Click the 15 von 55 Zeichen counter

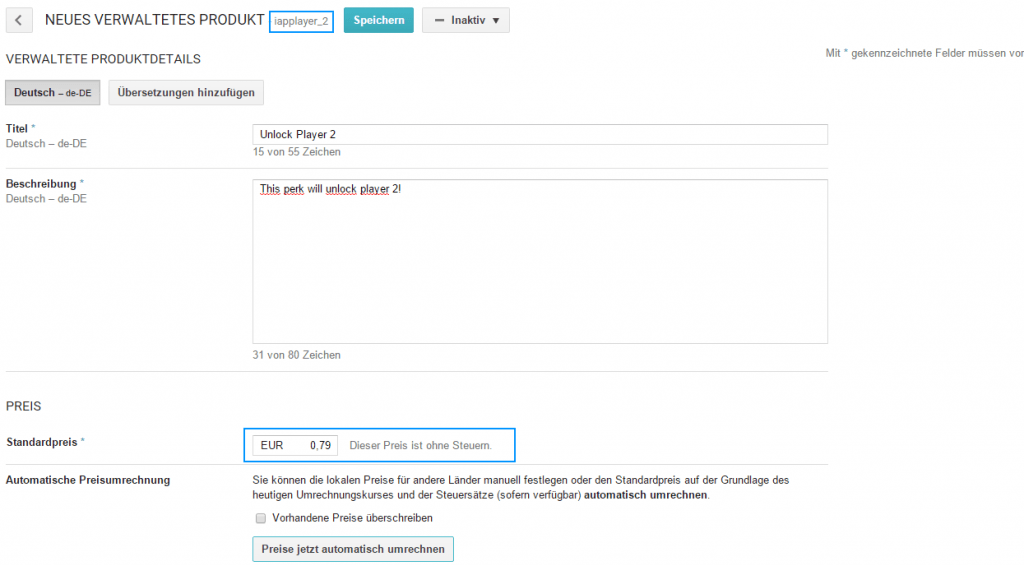click(296, 152)
